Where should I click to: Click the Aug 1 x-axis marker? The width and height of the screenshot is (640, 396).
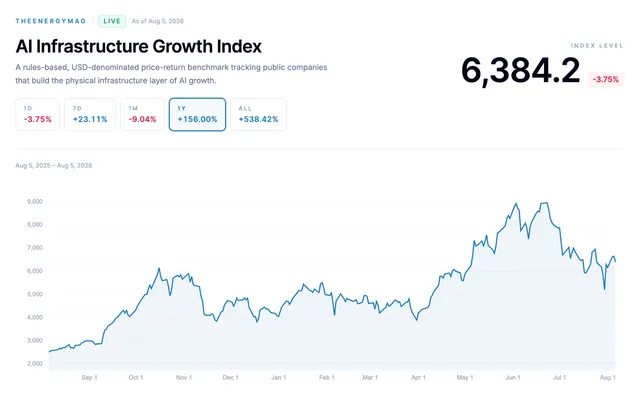tap(607, 377)
